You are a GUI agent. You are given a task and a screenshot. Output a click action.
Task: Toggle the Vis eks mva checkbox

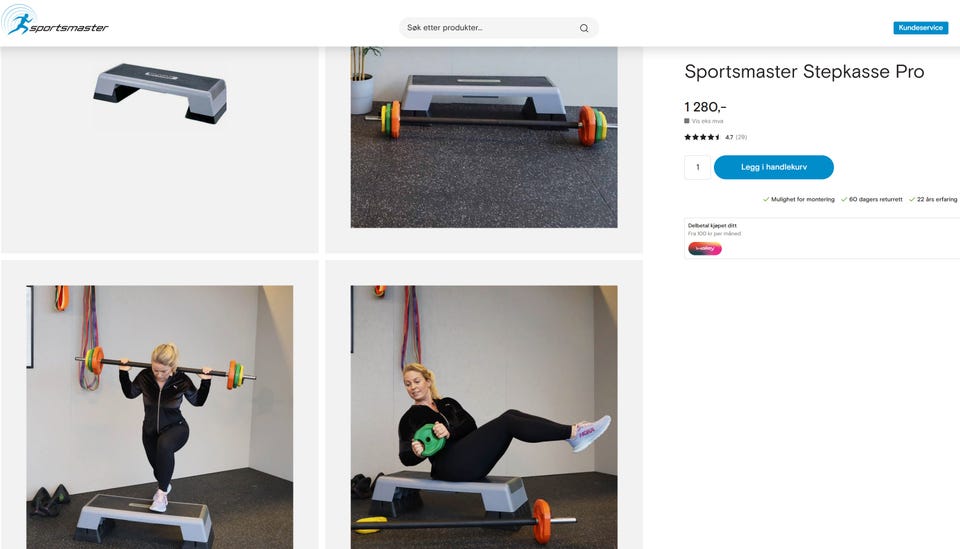click(687, 121)
